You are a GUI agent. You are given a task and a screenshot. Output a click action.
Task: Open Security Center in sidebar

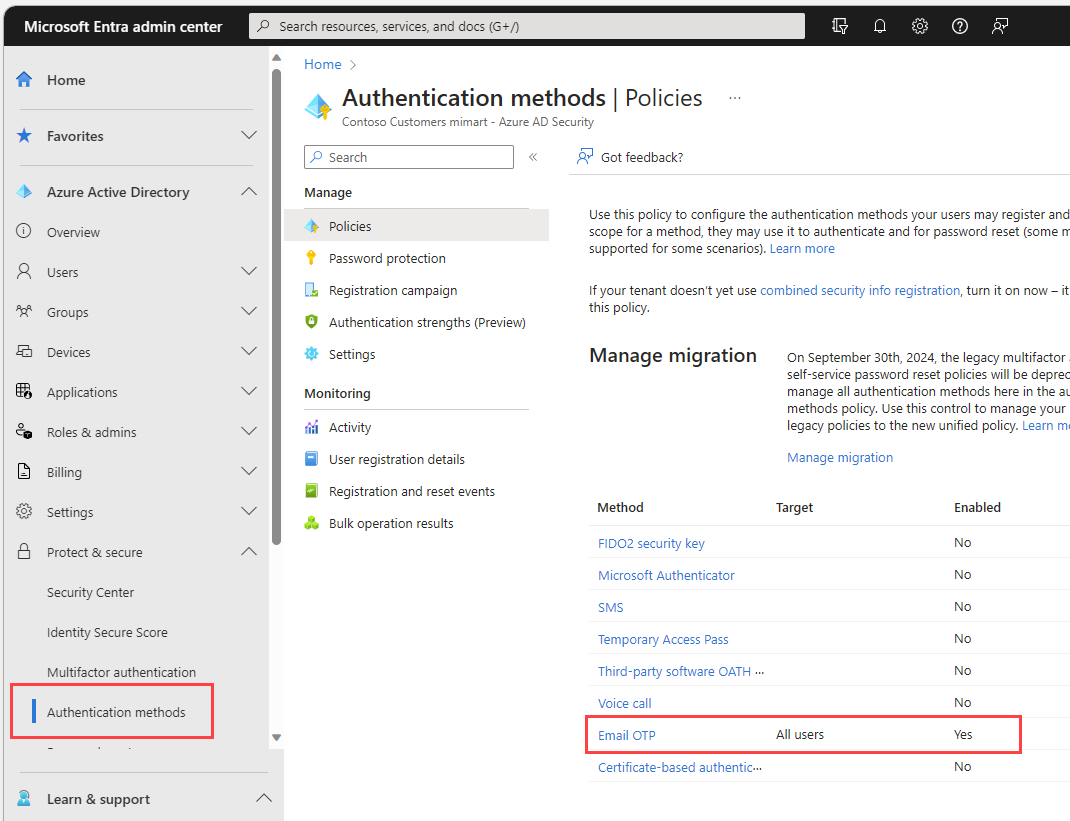(x=90, y=592)
